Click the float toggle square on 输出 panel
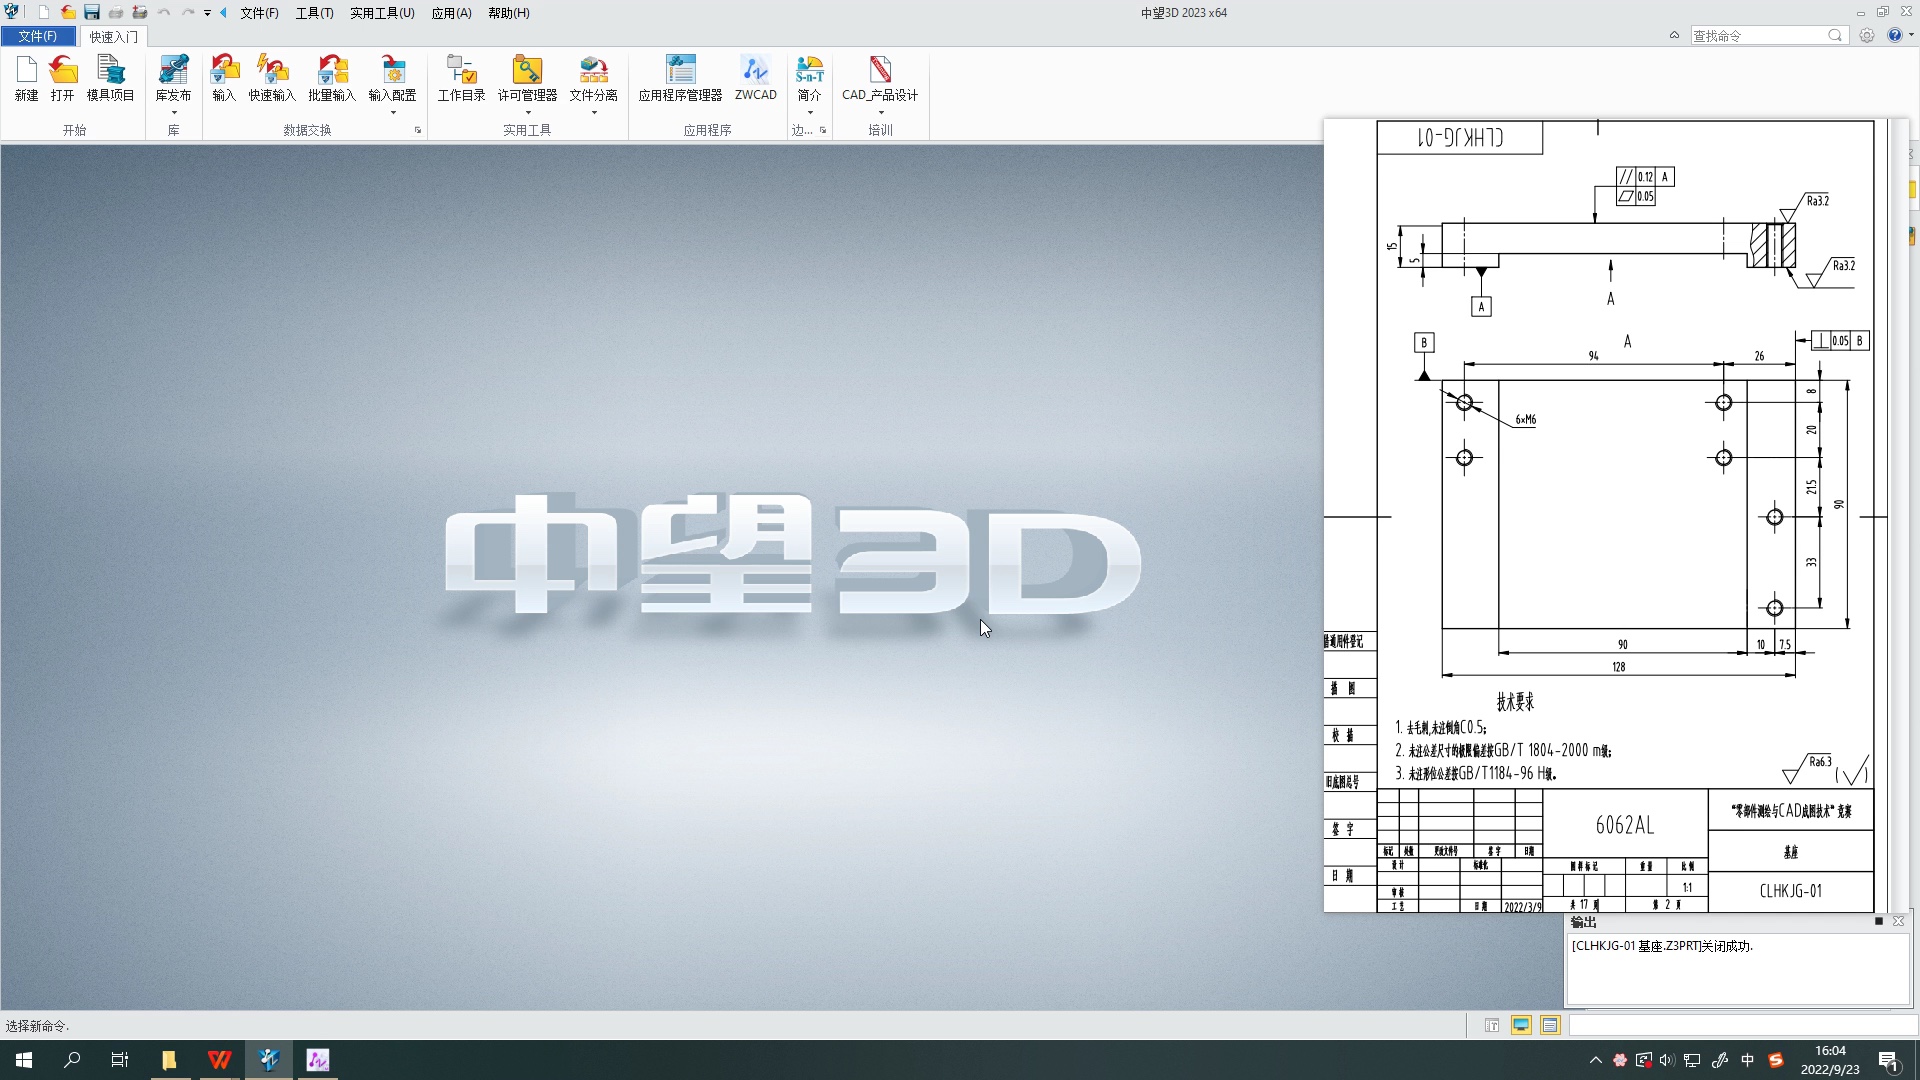1920x1080 pixels. tap(1878, 921)
